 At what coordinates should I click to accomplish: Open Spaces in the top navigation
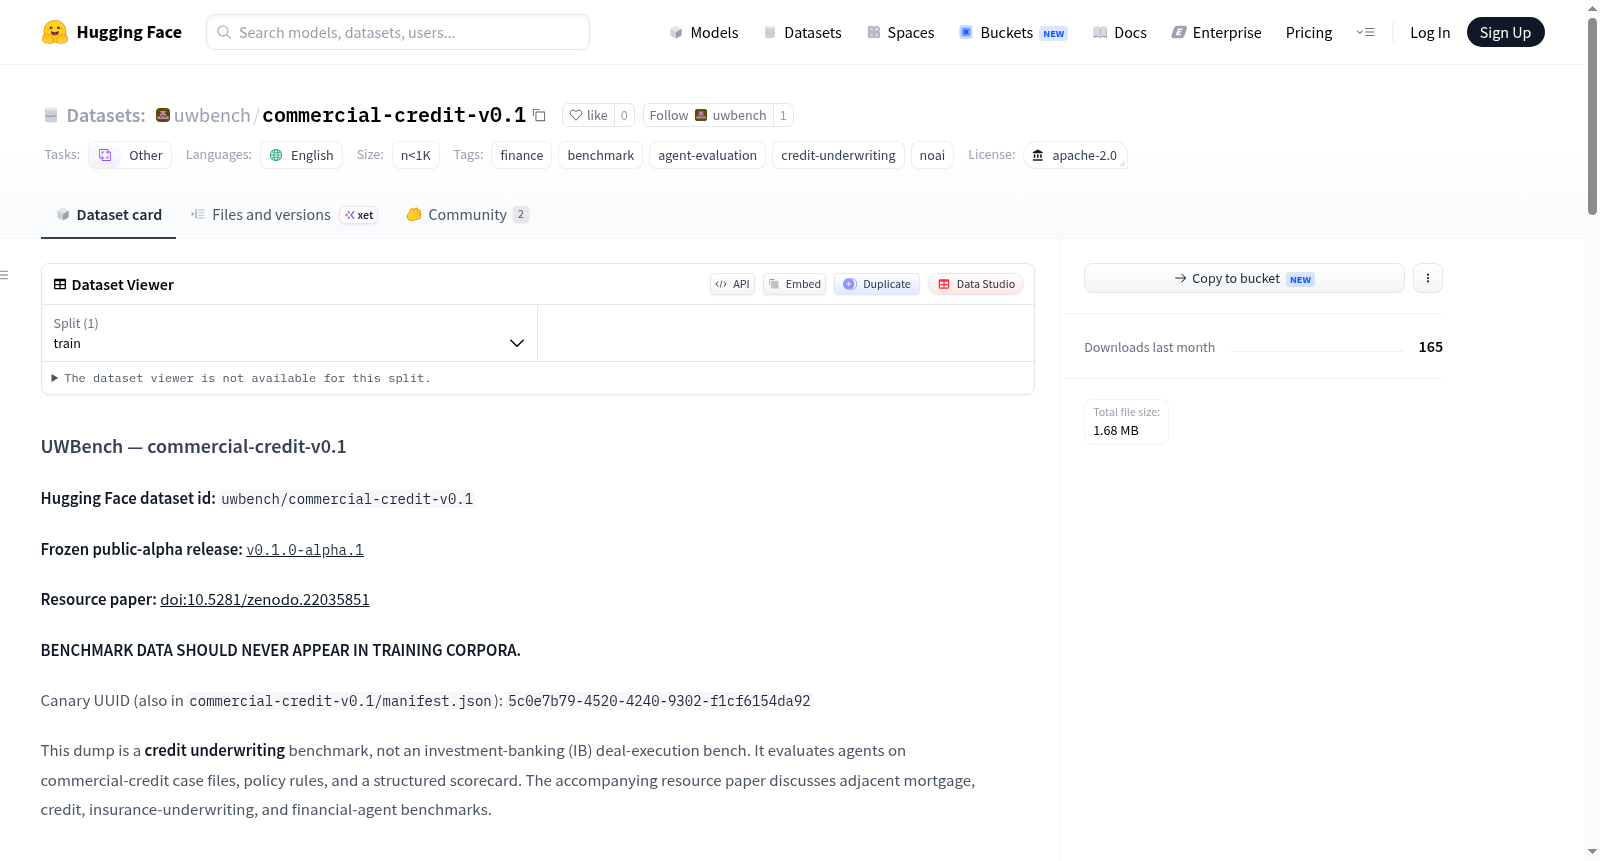[x=900, y=32]
